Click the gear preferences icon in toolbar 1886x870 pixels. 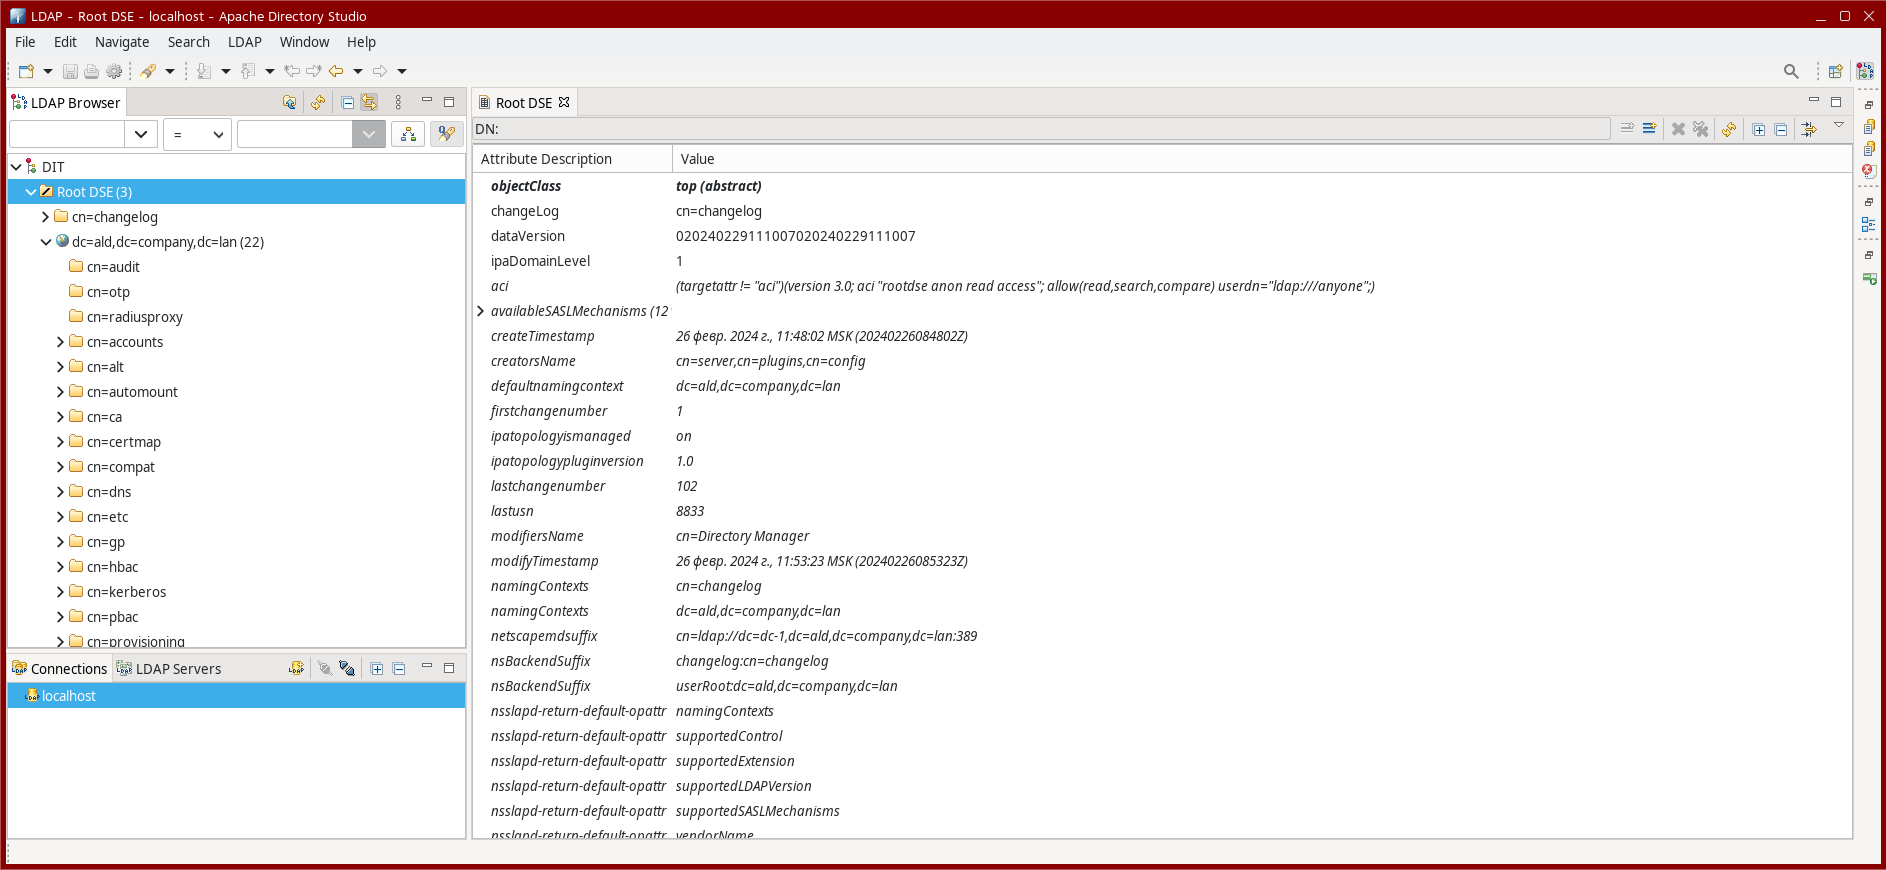pyautogui.click(x=114, y=71)
